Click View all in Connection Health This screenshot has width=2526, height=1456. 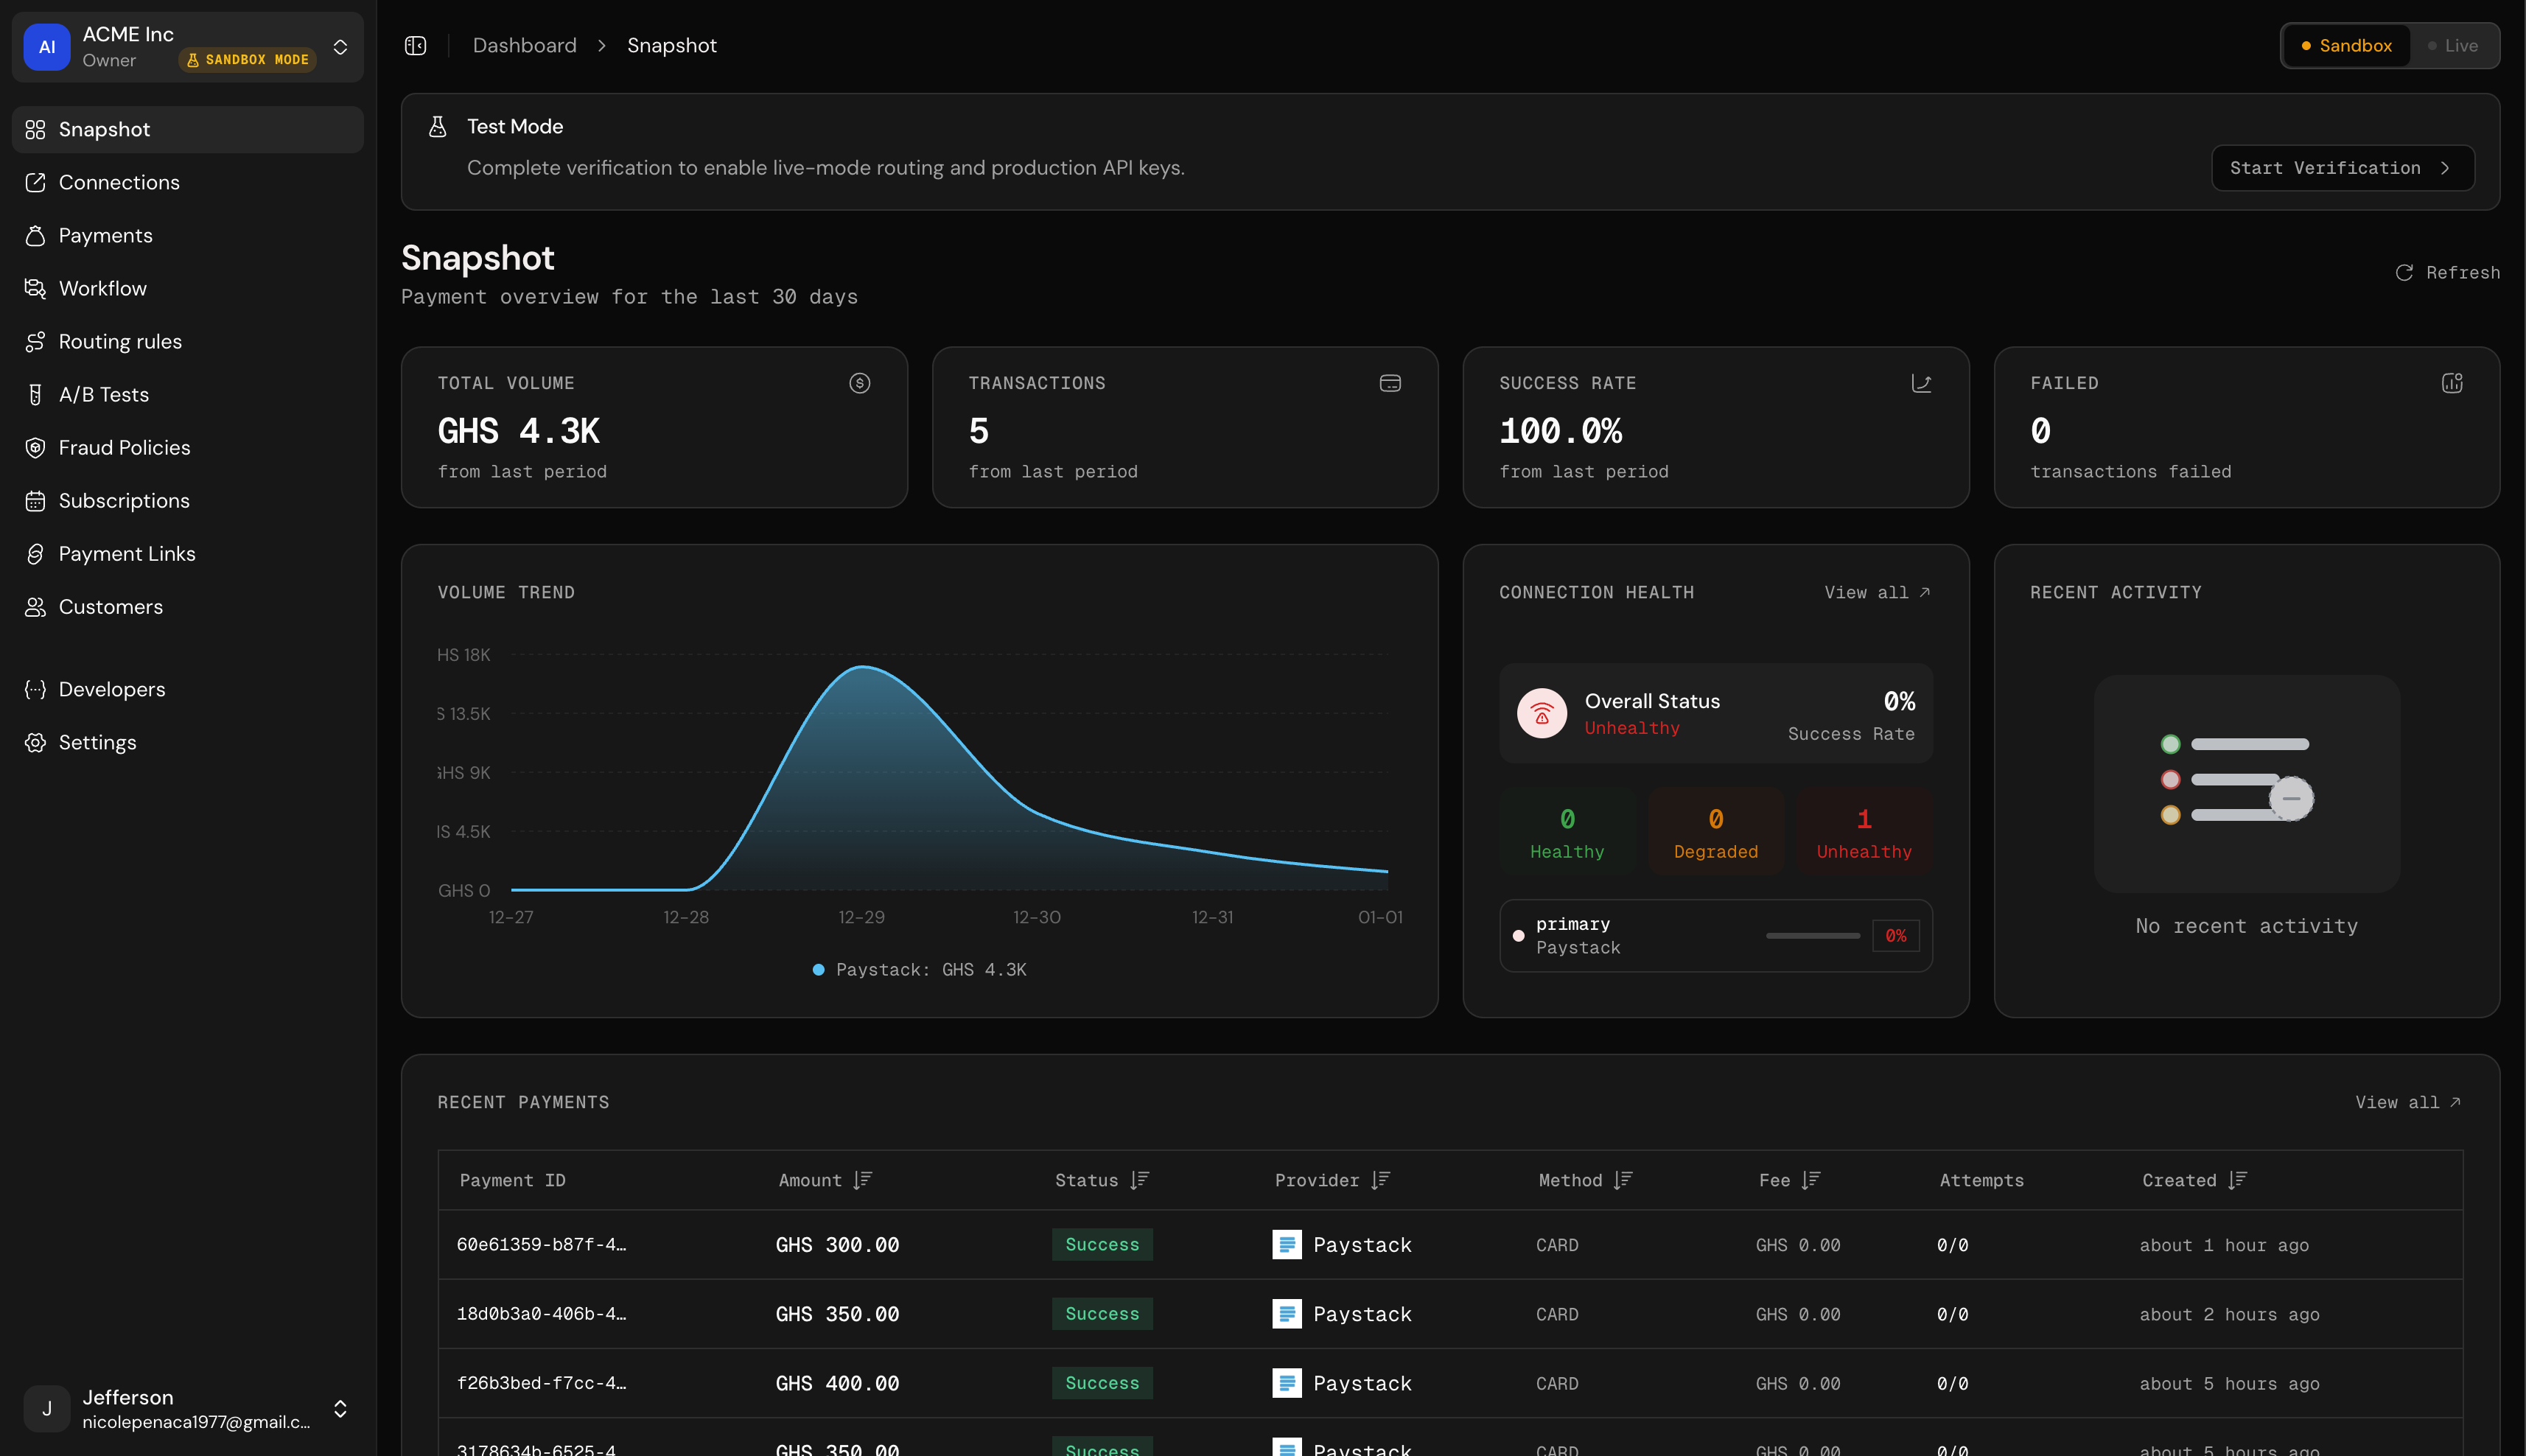[x=1876, y=592]
